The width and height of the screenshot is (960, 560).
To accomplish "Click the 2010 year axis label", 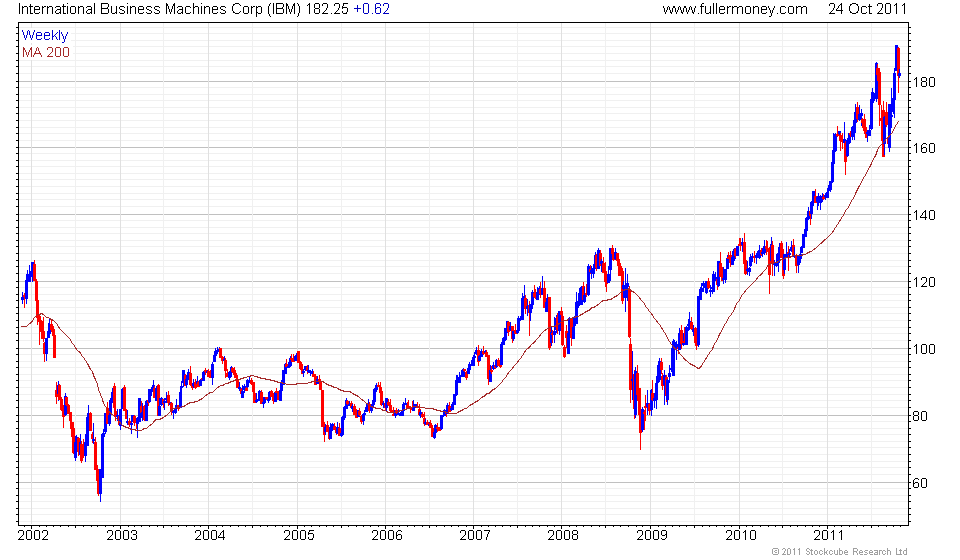I will [x=741, y=536].
